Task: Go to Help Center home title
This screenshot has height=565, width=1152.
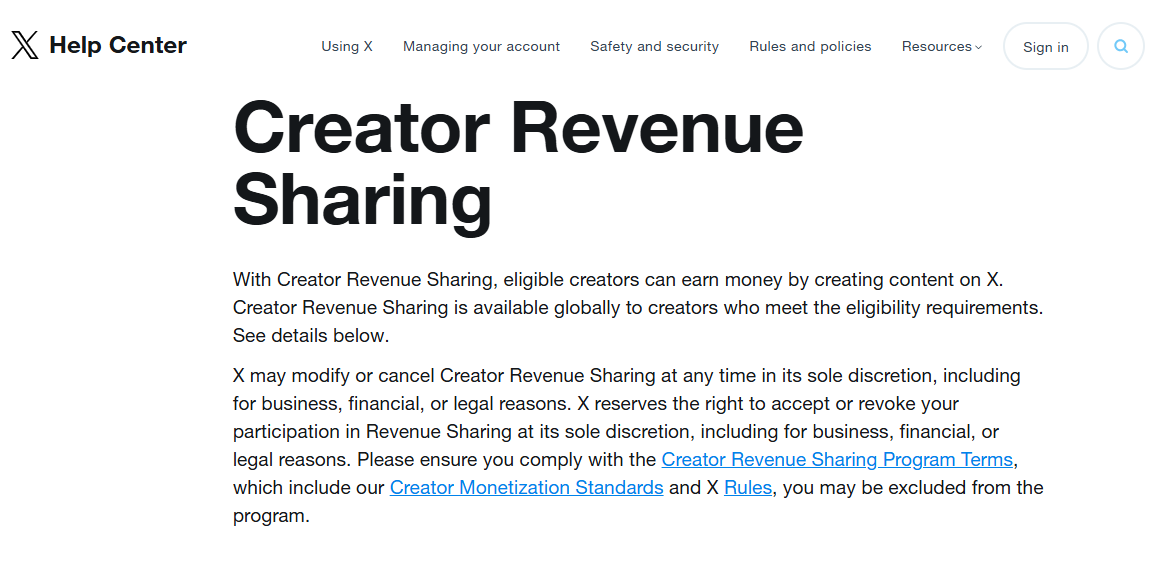Action: tap(118, 46)
